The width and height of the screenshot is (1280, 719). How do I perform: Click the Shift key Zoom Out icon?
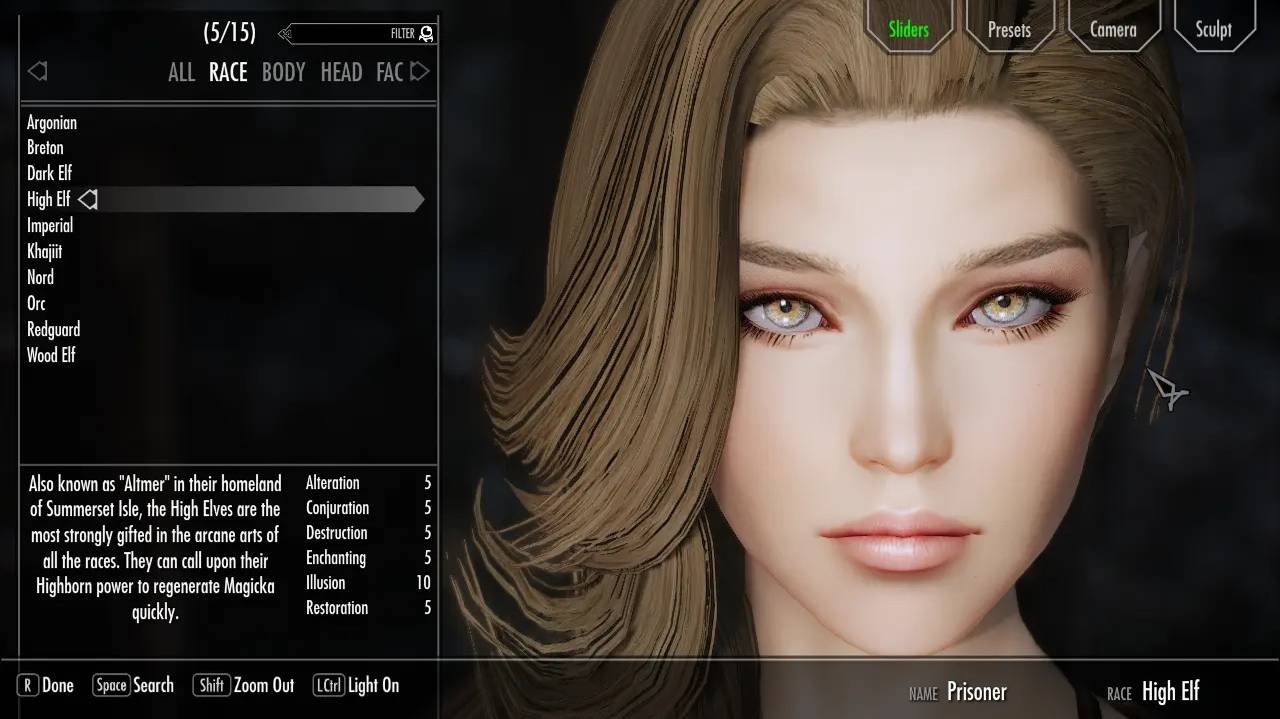pyautogui.click(x=211, y=685)
